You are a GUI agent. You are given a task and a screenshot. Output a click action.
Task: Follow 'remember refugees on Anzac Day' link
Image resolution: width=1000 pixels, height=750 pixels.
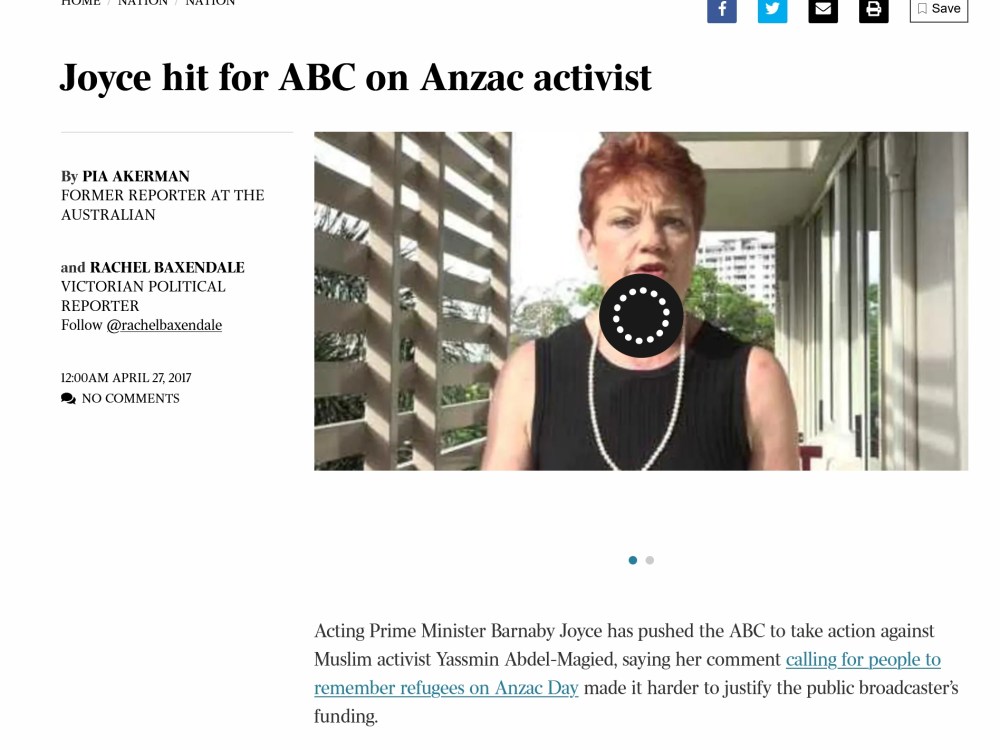(x=446, y=688)
